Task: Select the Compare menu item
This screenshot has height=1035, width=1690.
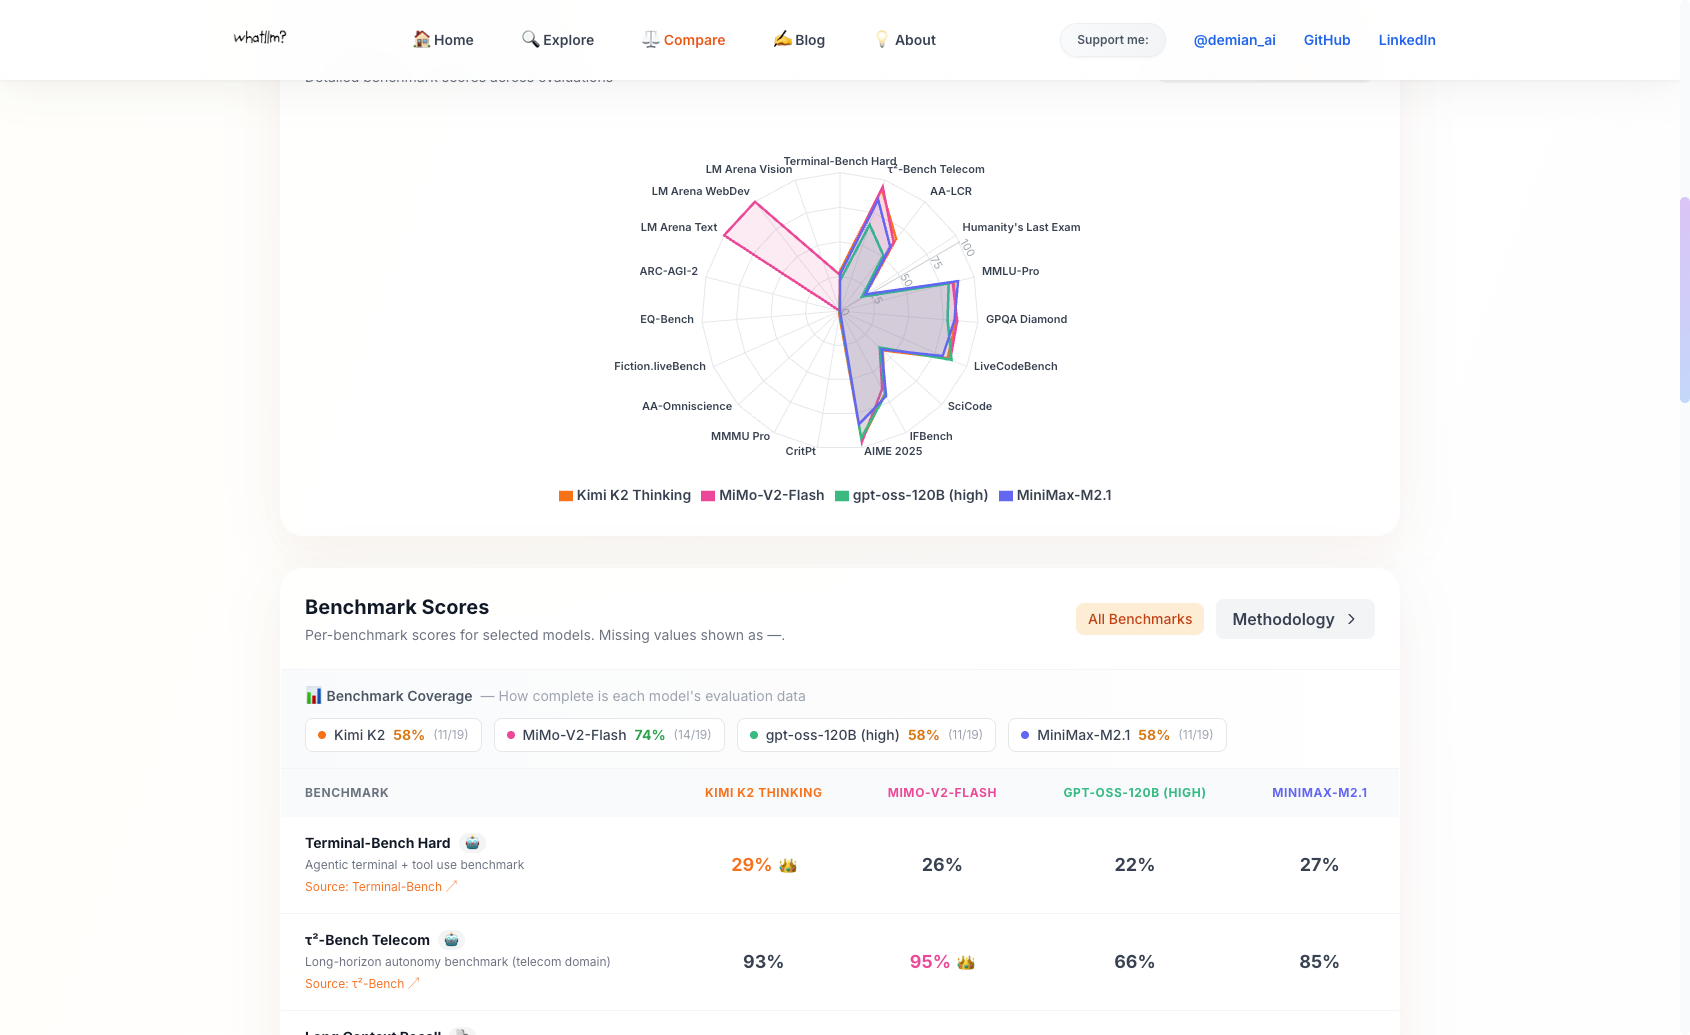Action: 693,39
